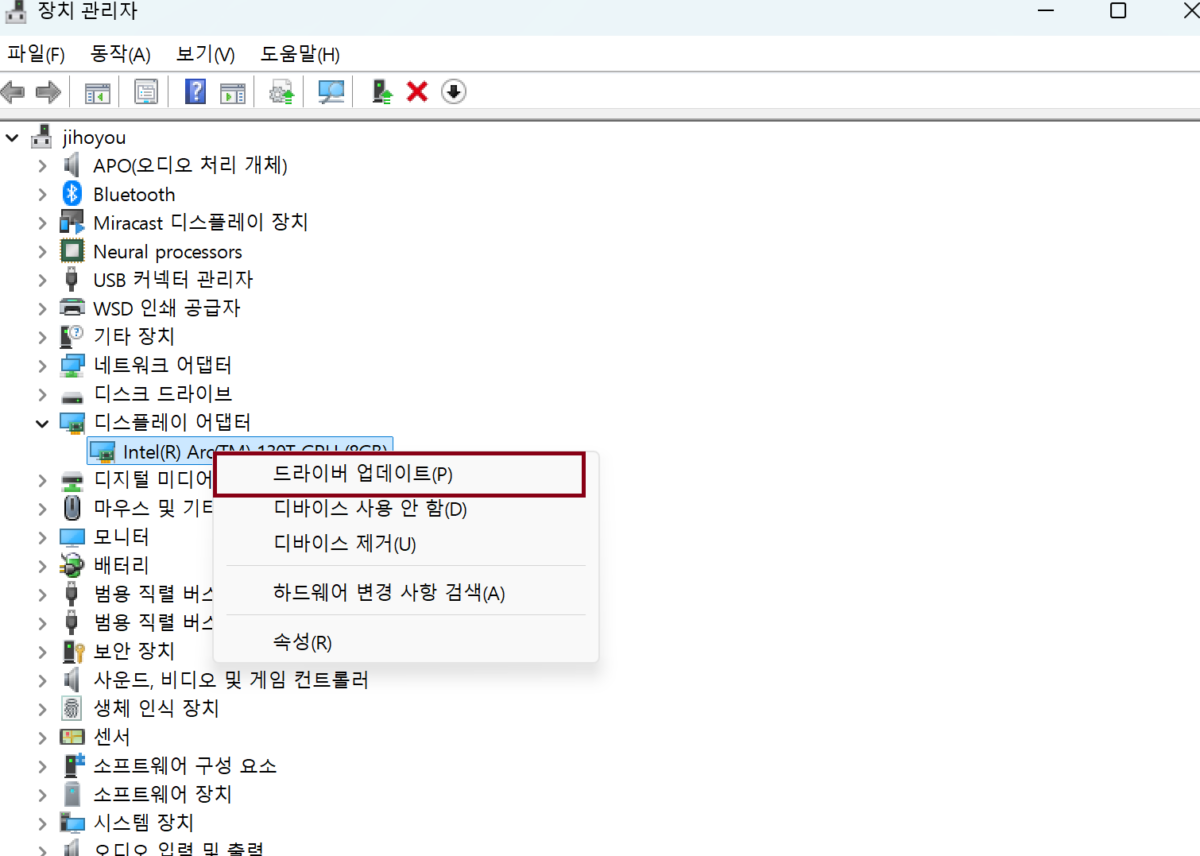This screenshot has width=1200, height=856.
Task: Open Help via the blue question mark icon
Action: 196,92
